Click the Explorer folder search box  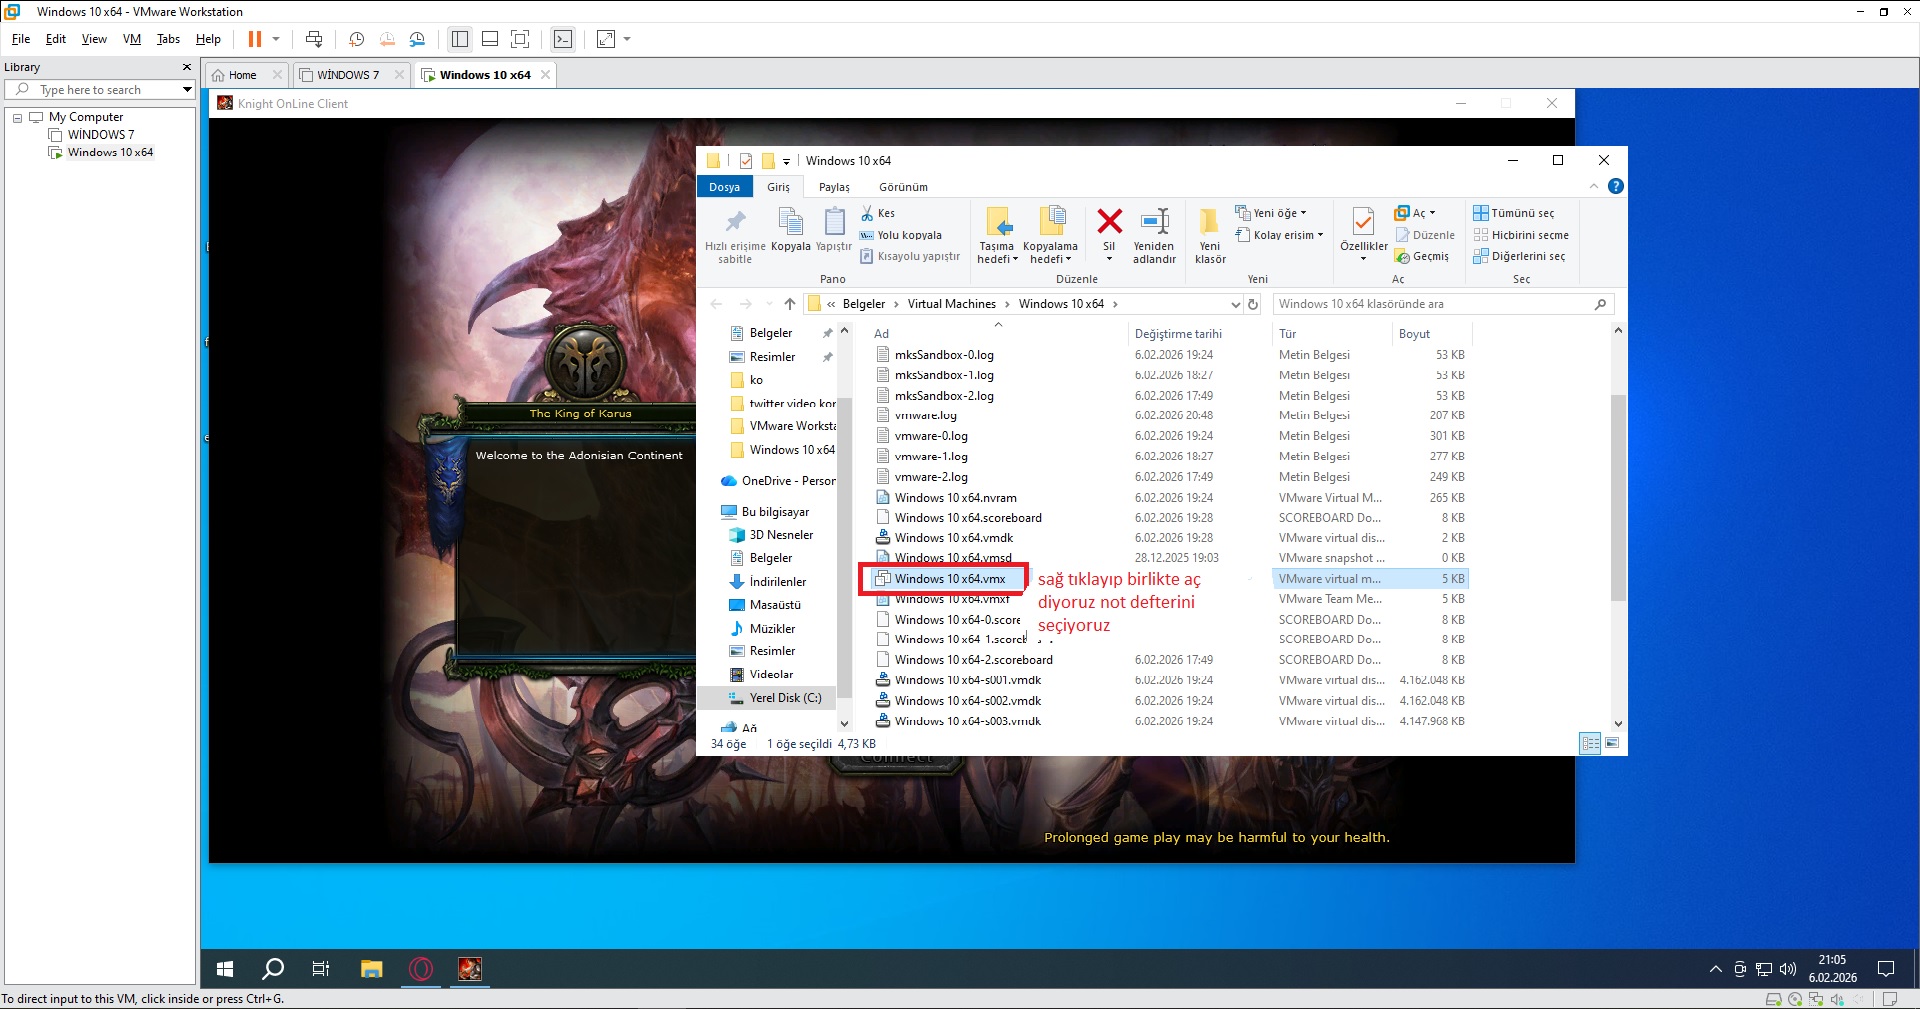(1443, 304)
